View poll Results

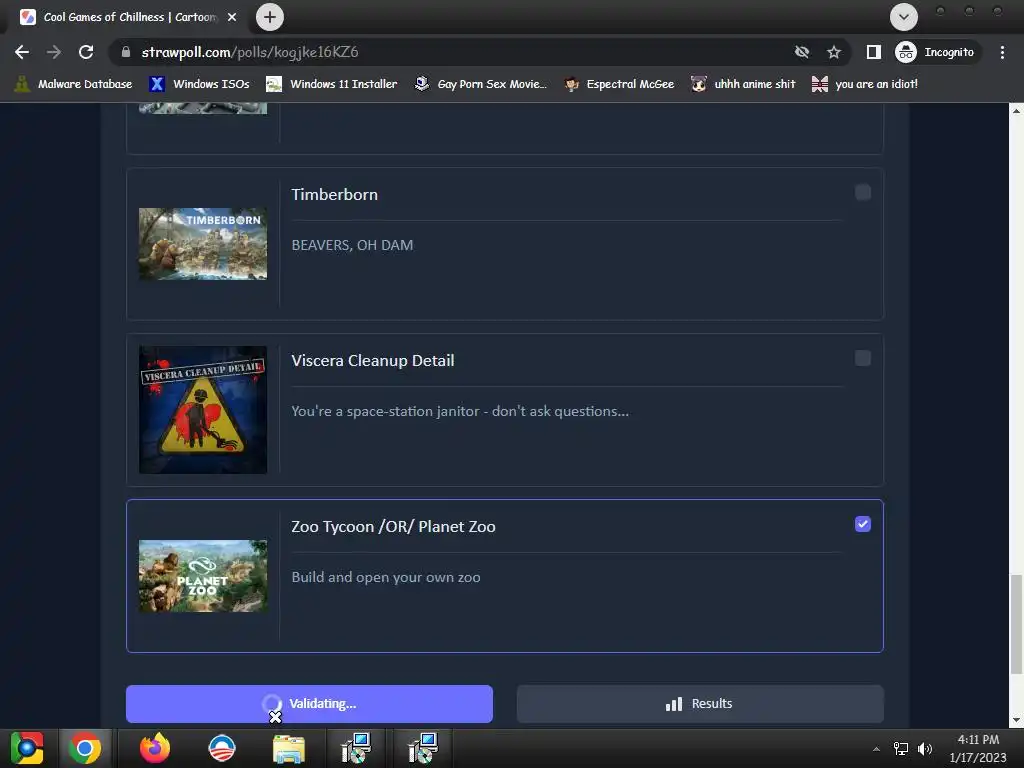700,703
